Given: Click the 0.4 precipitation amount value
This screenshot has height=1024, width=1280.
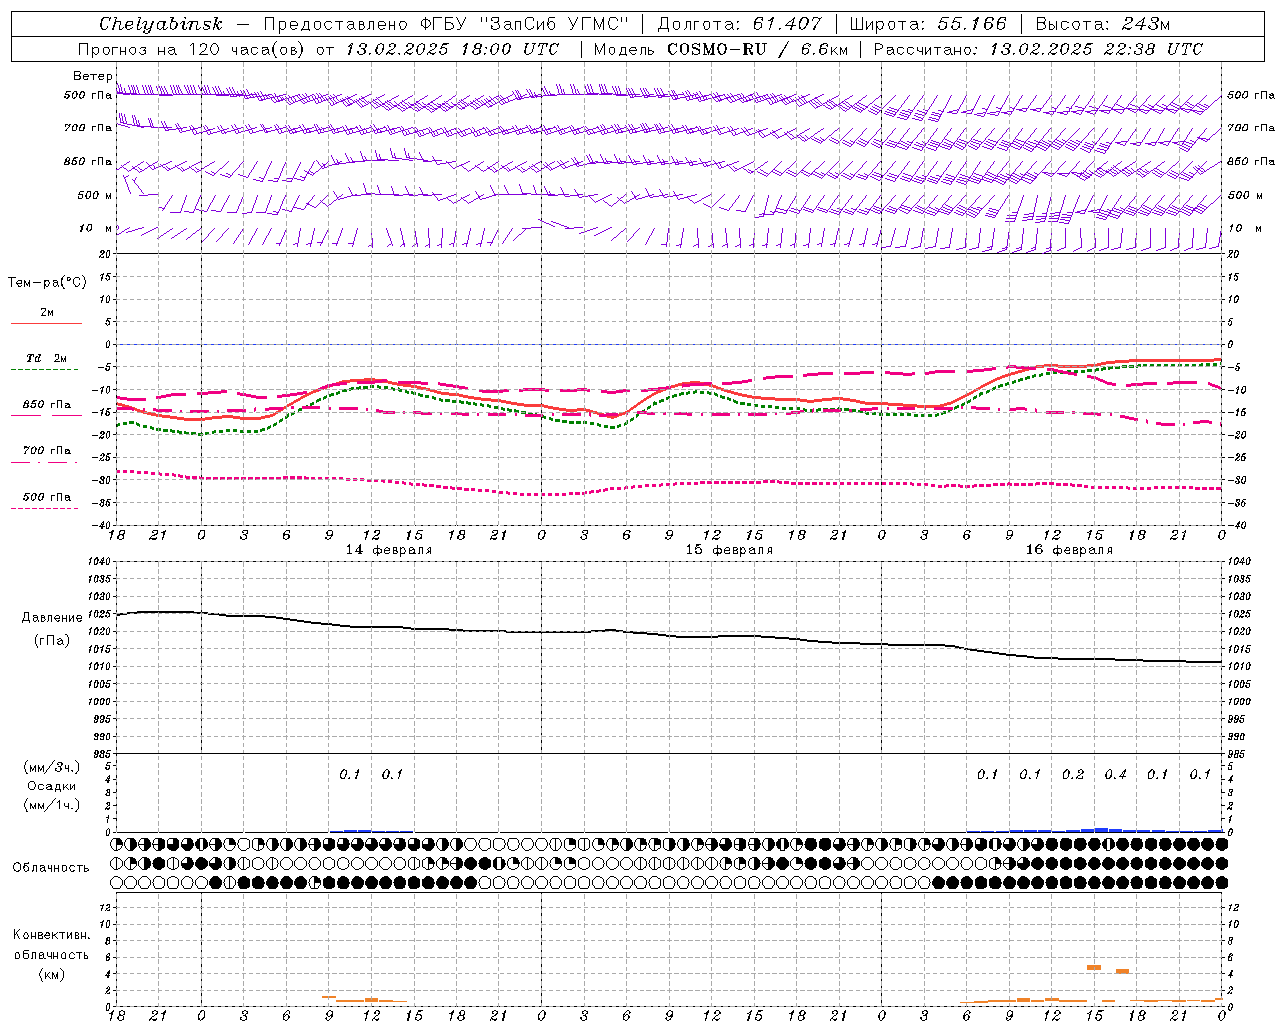Looking at the screenshot, I should (1115, 775).
